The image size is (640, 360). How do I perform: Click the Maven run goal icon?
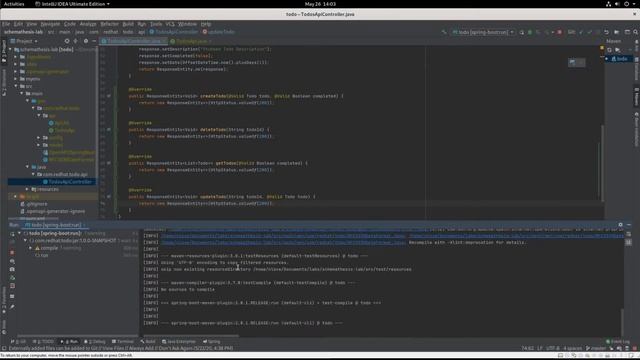[x=618, y=50]
